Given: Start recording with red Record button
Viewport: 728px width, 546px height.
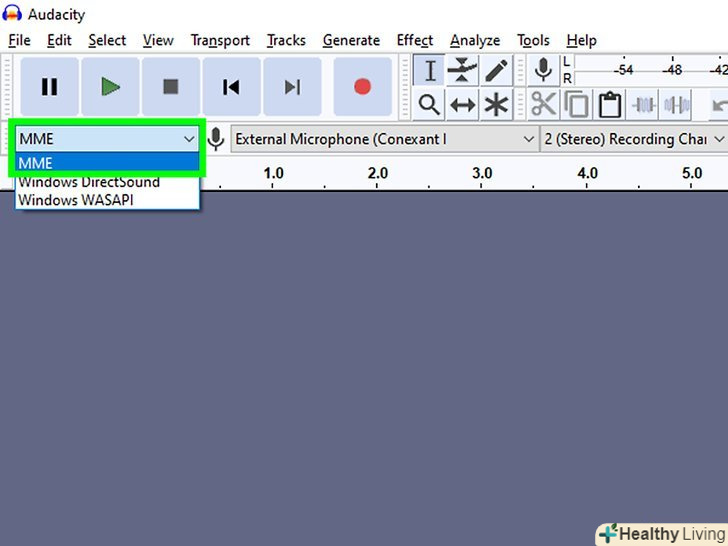Looking at the screenshot, I should tap(362, 87).
